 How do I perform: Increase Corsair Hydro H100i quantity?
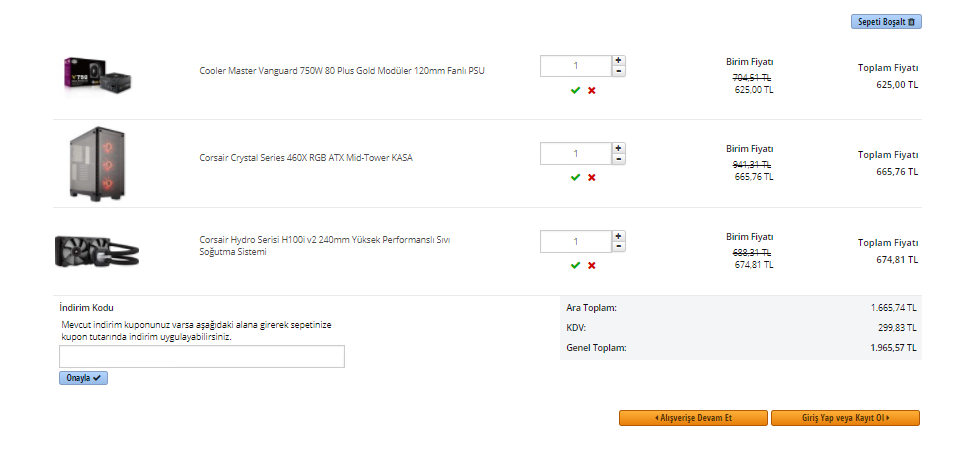[619, 236]
